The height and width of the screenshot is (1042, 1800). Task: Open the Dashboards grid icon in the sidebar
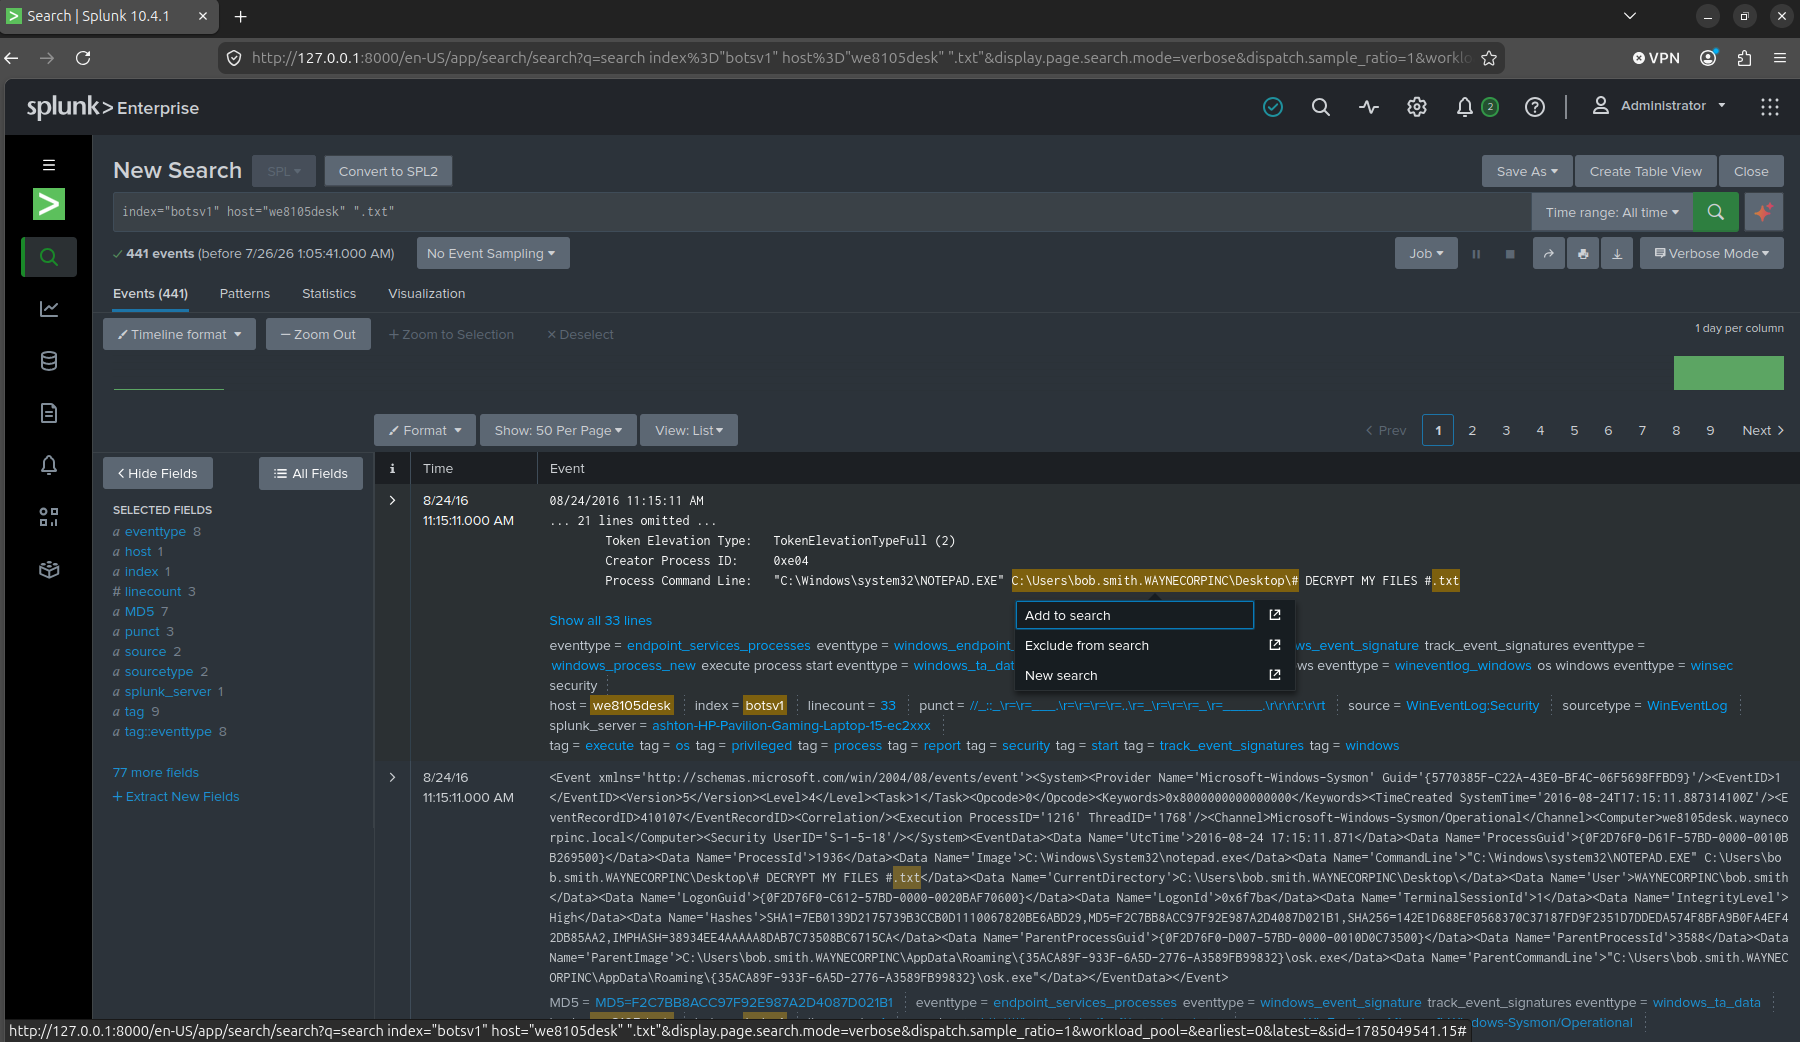(x=49, y=517)
